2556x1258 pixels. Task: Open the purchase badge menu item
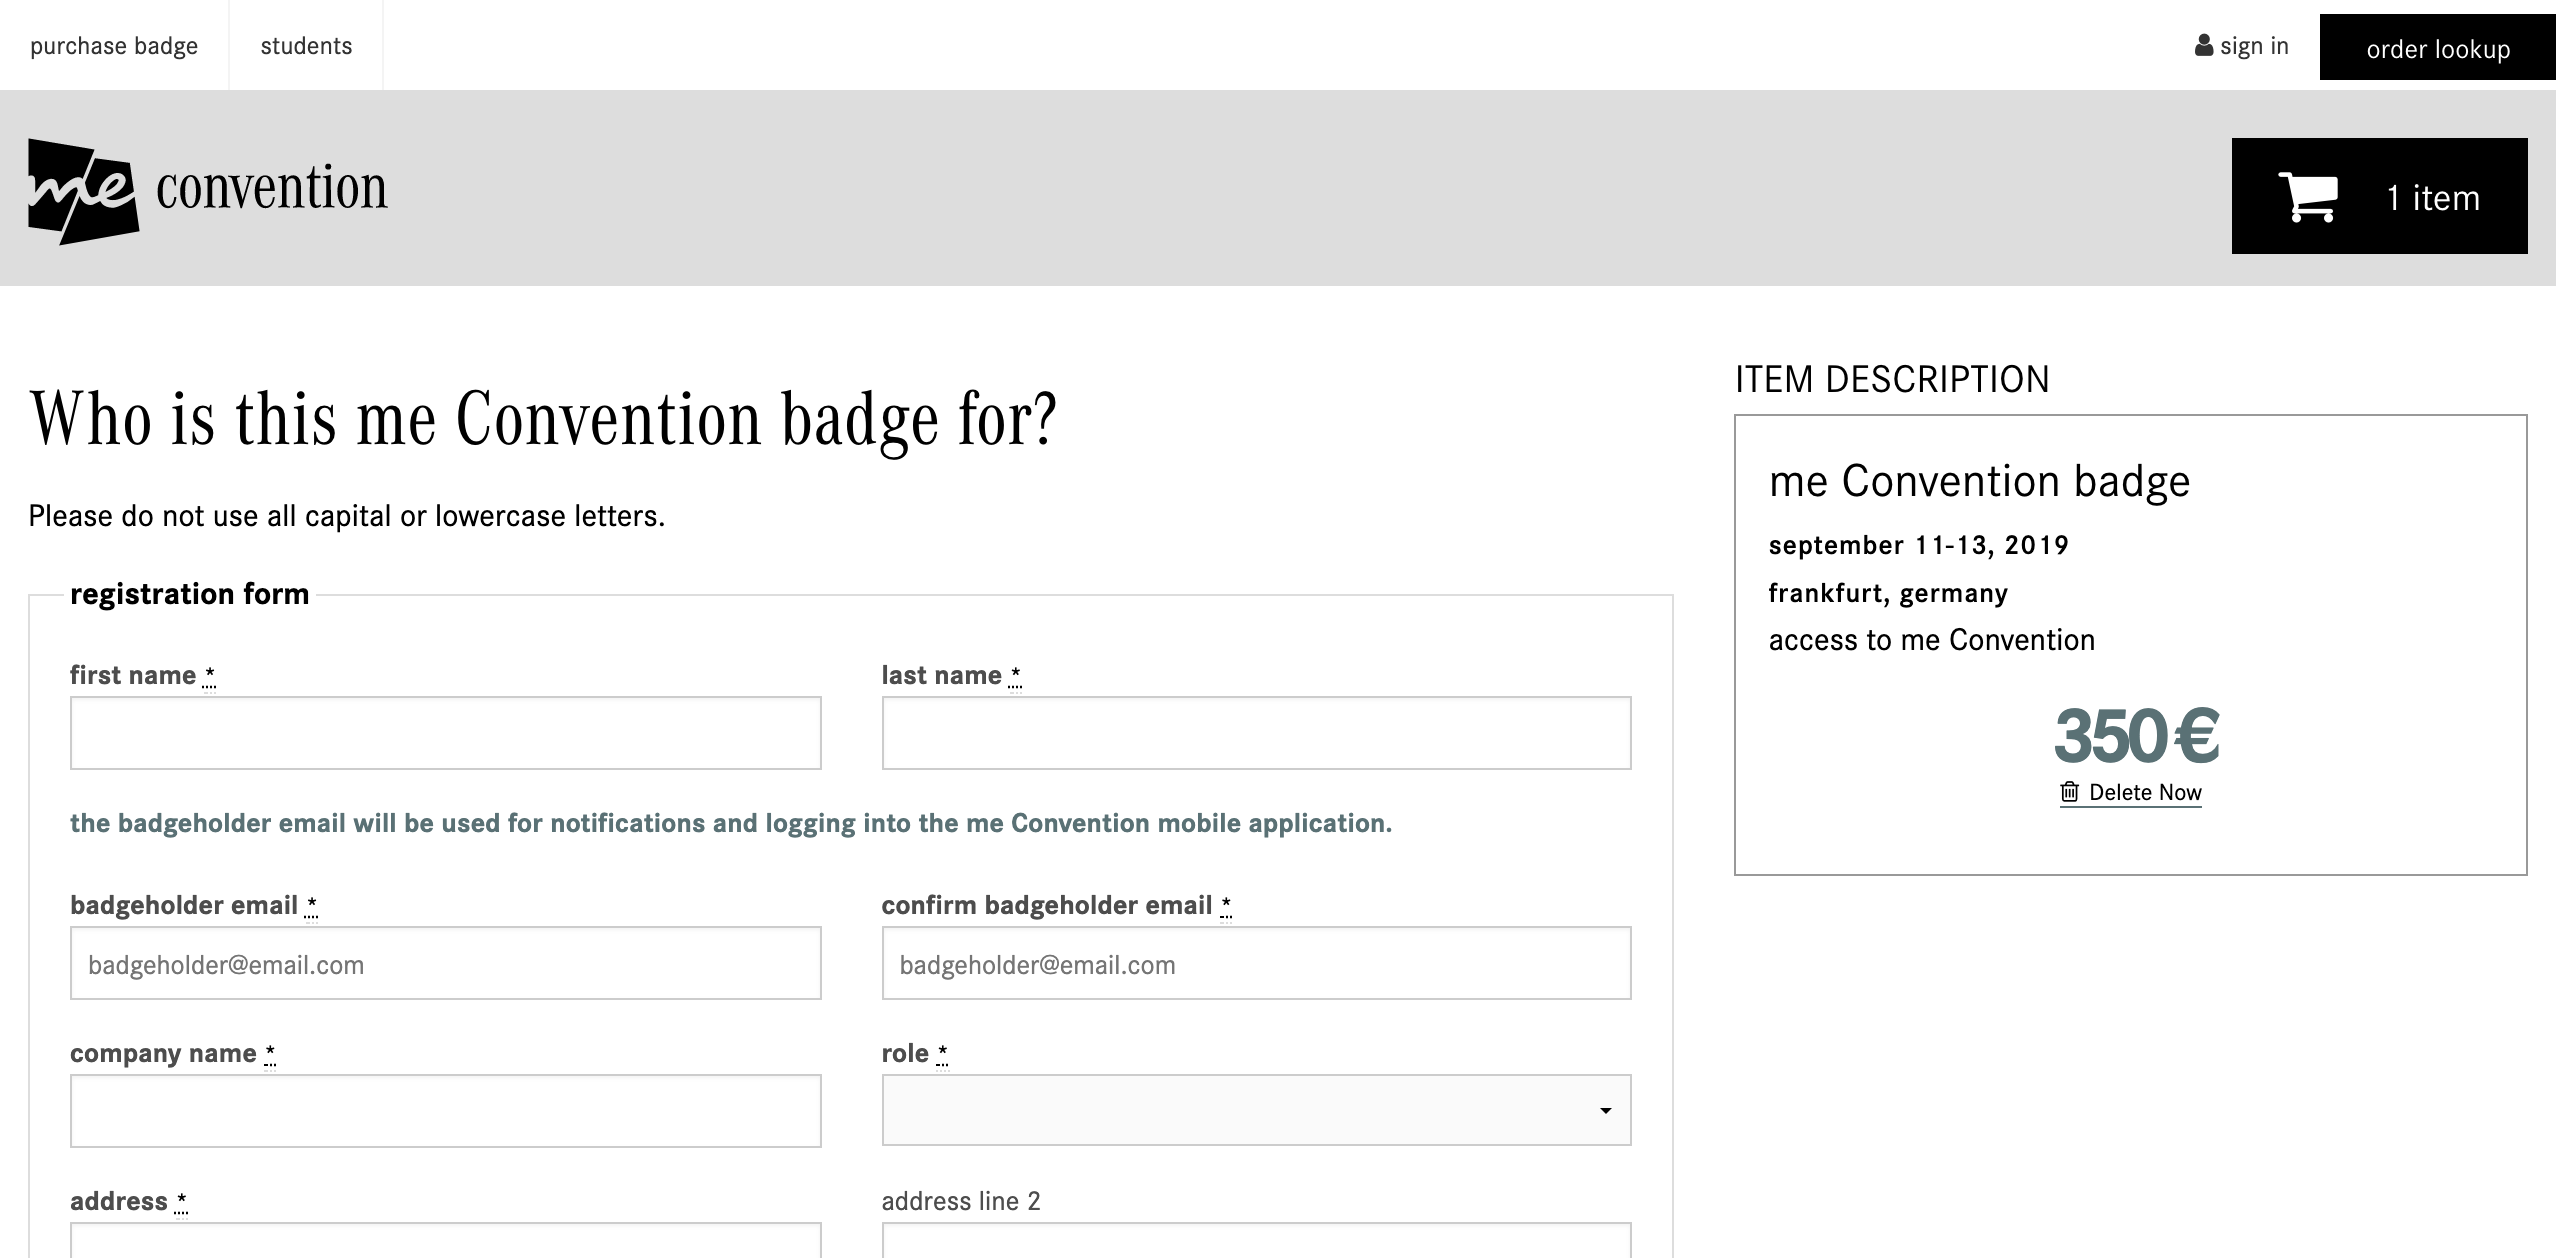tap(114, 46)
